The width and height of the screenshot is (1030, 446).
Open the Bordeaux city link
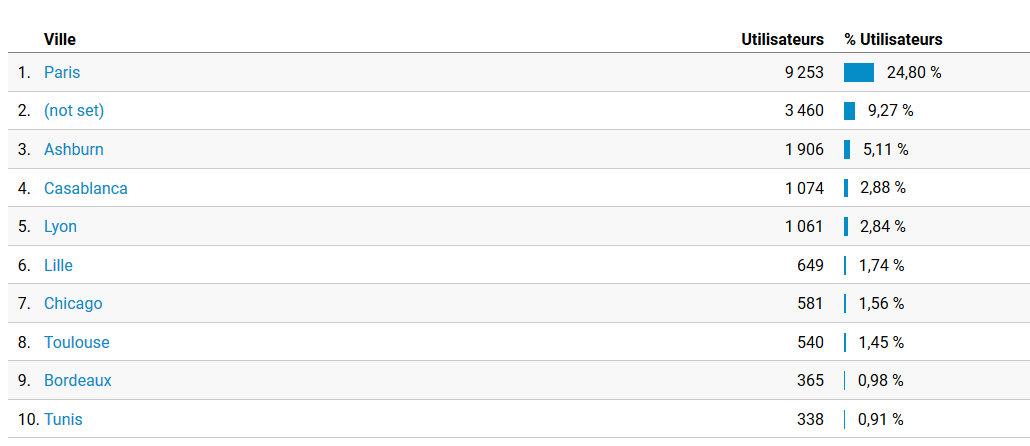78,380
